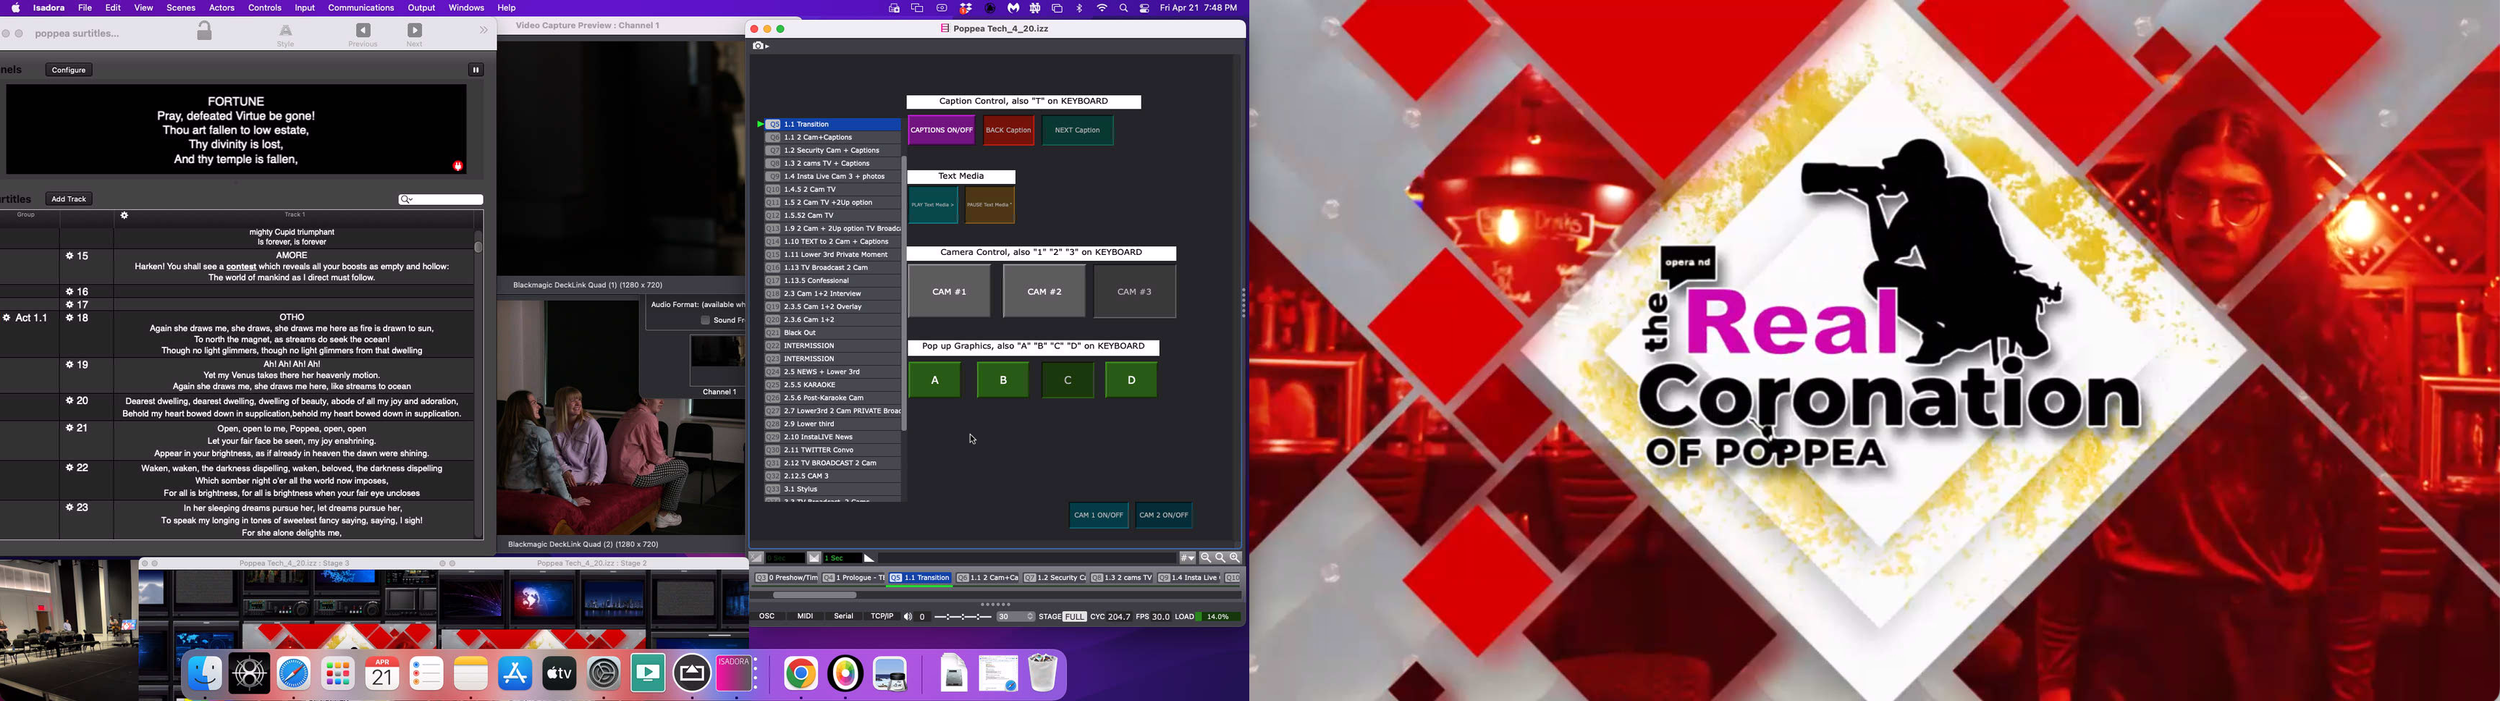Open System Preferences from dock
Screen dimensions: 2500x701
[604, 674]
